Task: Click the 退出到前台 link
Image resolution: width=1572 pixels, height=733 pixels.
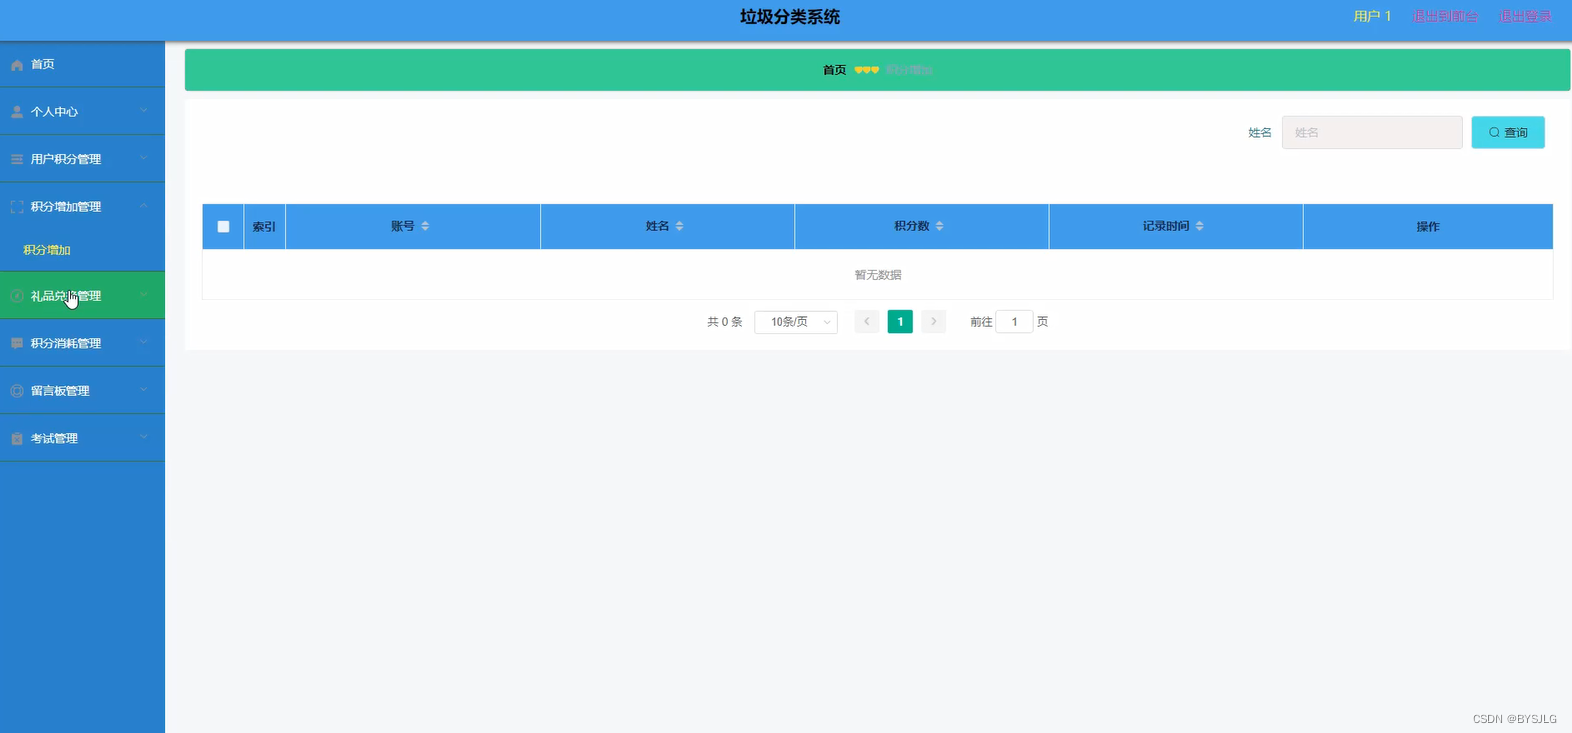Action: pos(1445,16)
